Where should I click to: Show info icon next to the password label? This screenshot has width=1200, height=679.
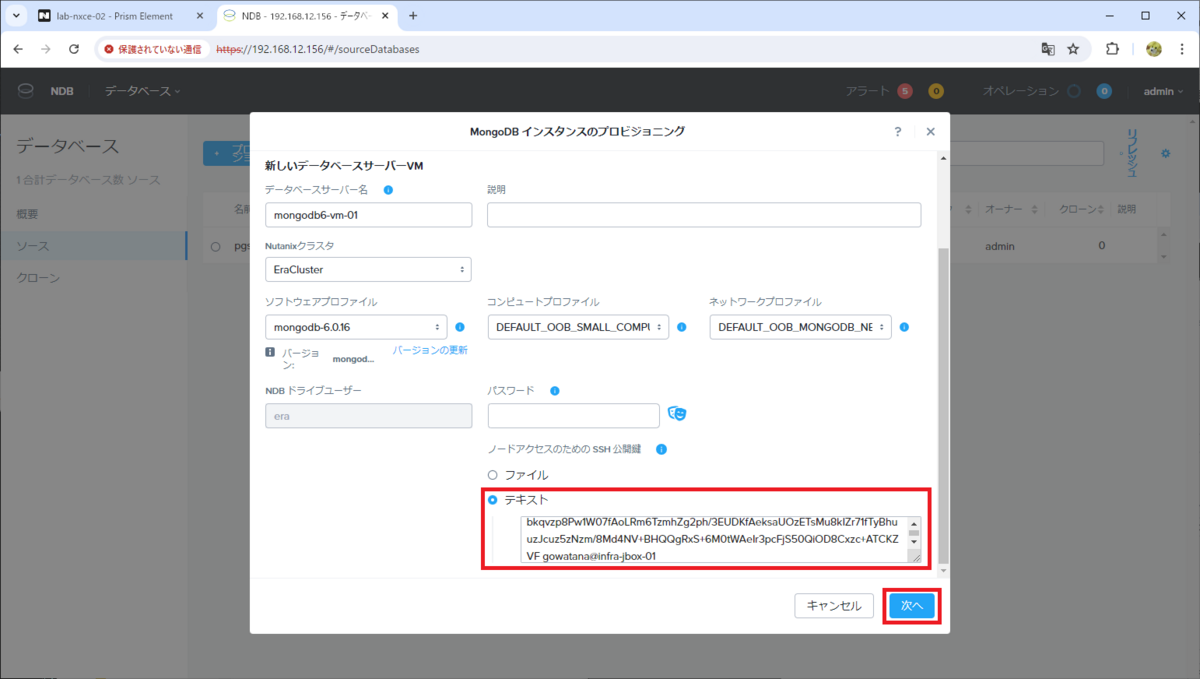555,391
